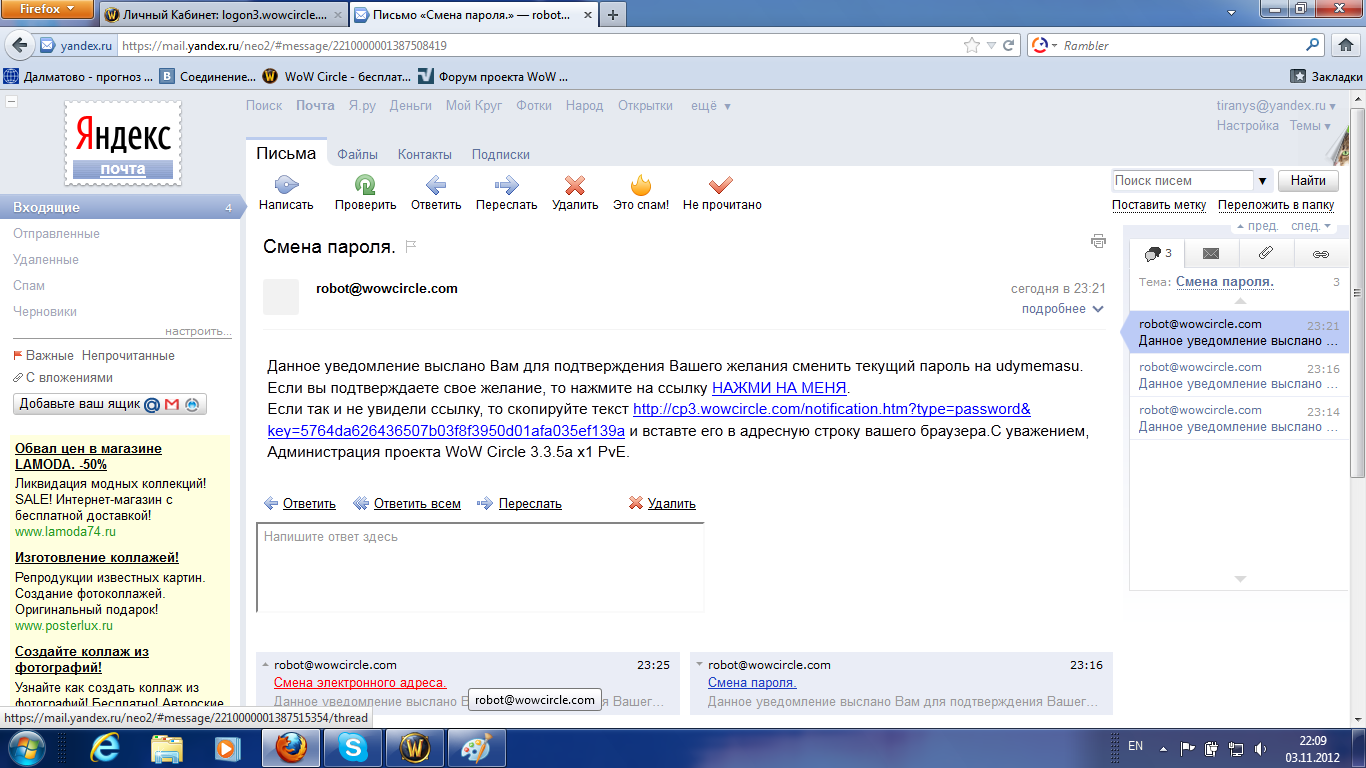Open the Спам folder
This screenshot has width=1366, height=768.
click(x=29, y=285)
